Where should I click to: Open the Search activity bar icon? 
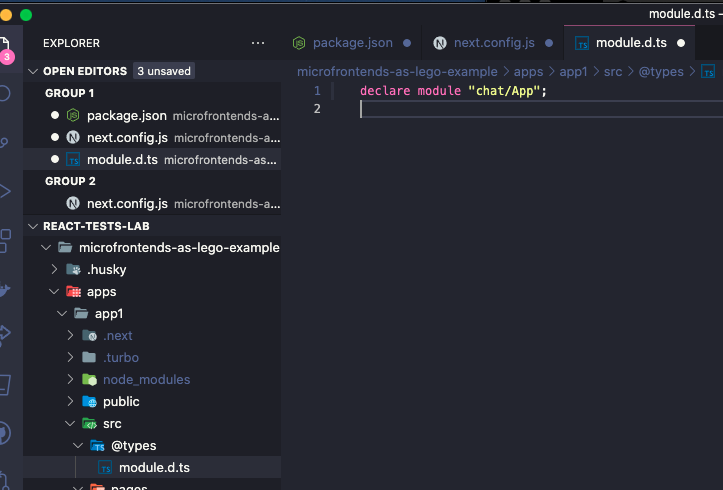(4, 94)
